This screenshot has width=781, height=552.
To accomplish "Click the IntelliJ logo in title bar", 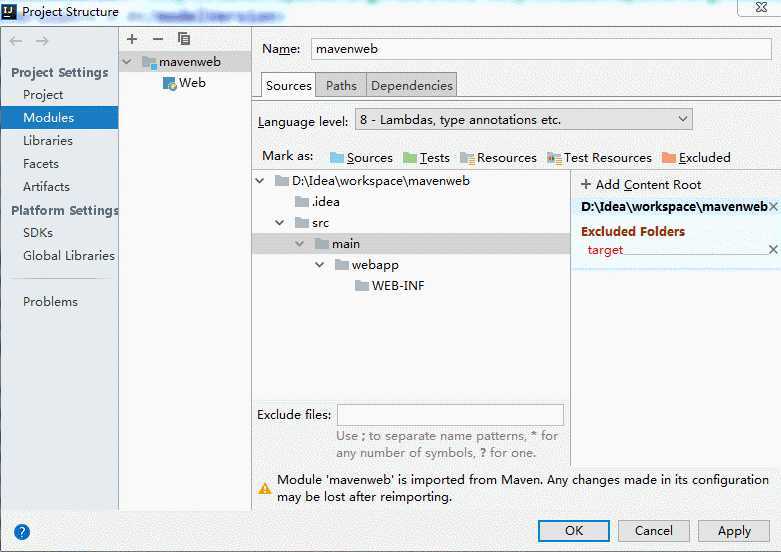I will (x=9, y=11).
